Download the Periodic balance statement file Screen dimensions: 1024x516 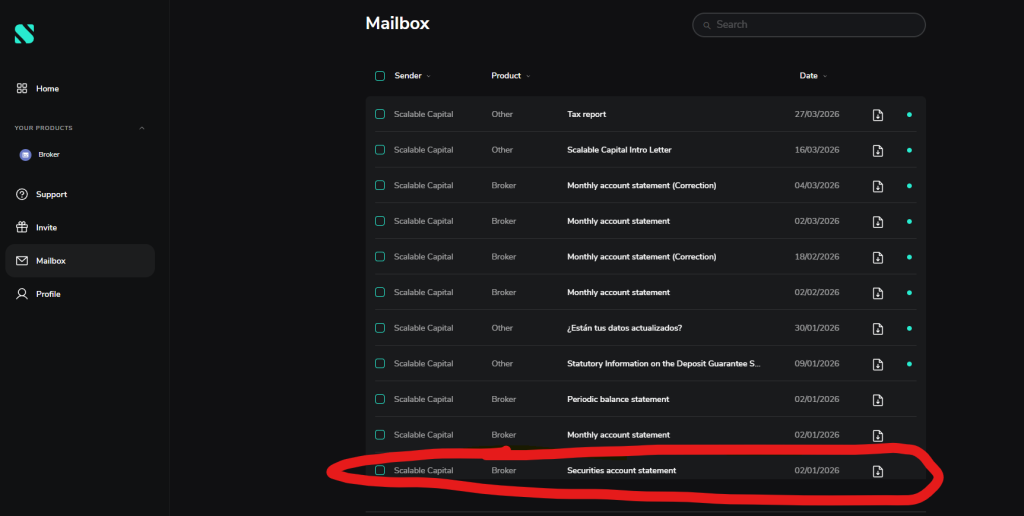[x=877, y=400]
